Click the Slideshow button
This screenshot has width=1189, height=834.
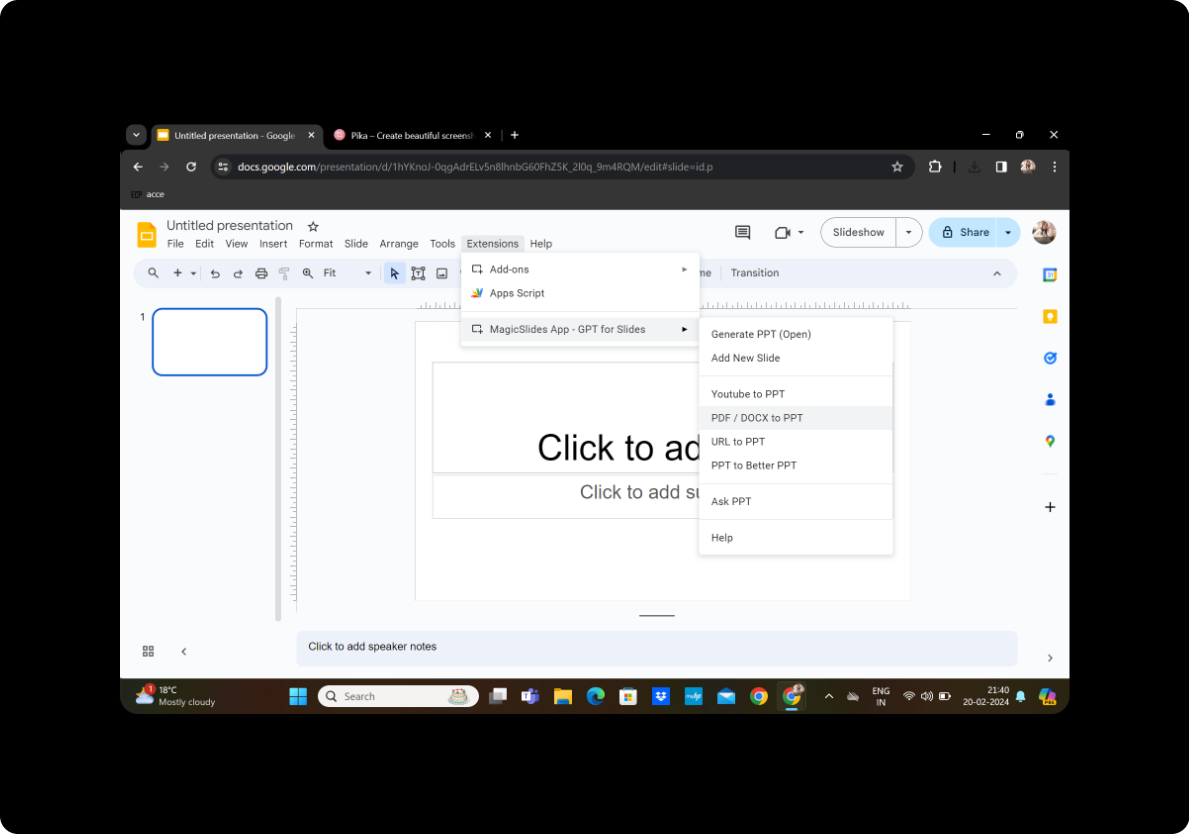(858, 233)
